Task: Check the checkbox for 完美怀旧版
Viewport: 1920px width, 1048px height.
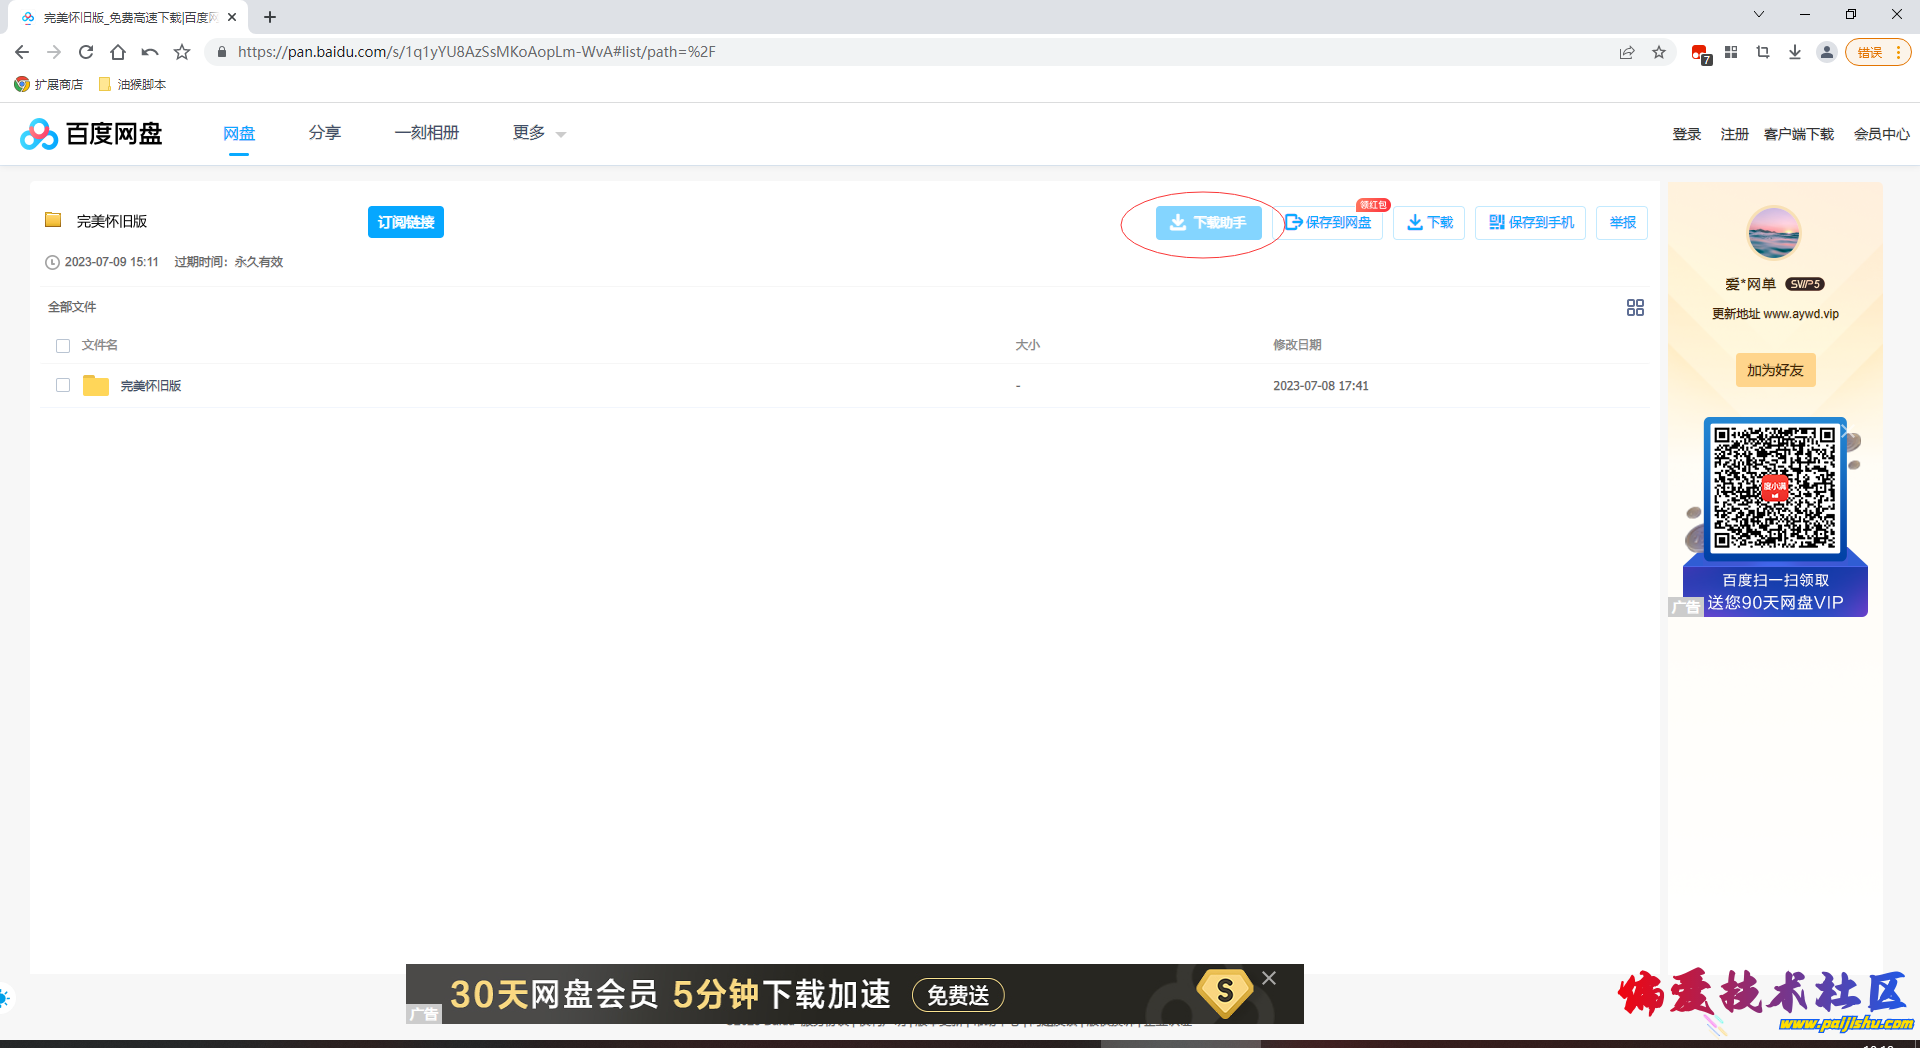Action: pos(62,385)
